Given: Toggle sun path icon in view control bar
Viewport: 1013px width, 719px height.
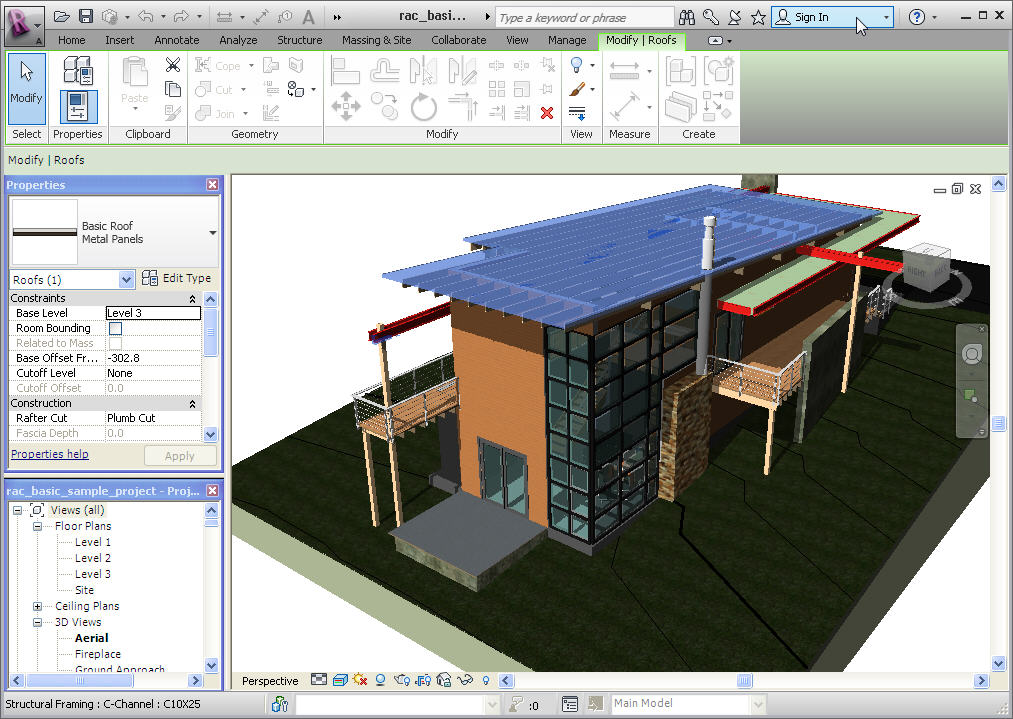Looking at the screenshot, I should 360,681.
